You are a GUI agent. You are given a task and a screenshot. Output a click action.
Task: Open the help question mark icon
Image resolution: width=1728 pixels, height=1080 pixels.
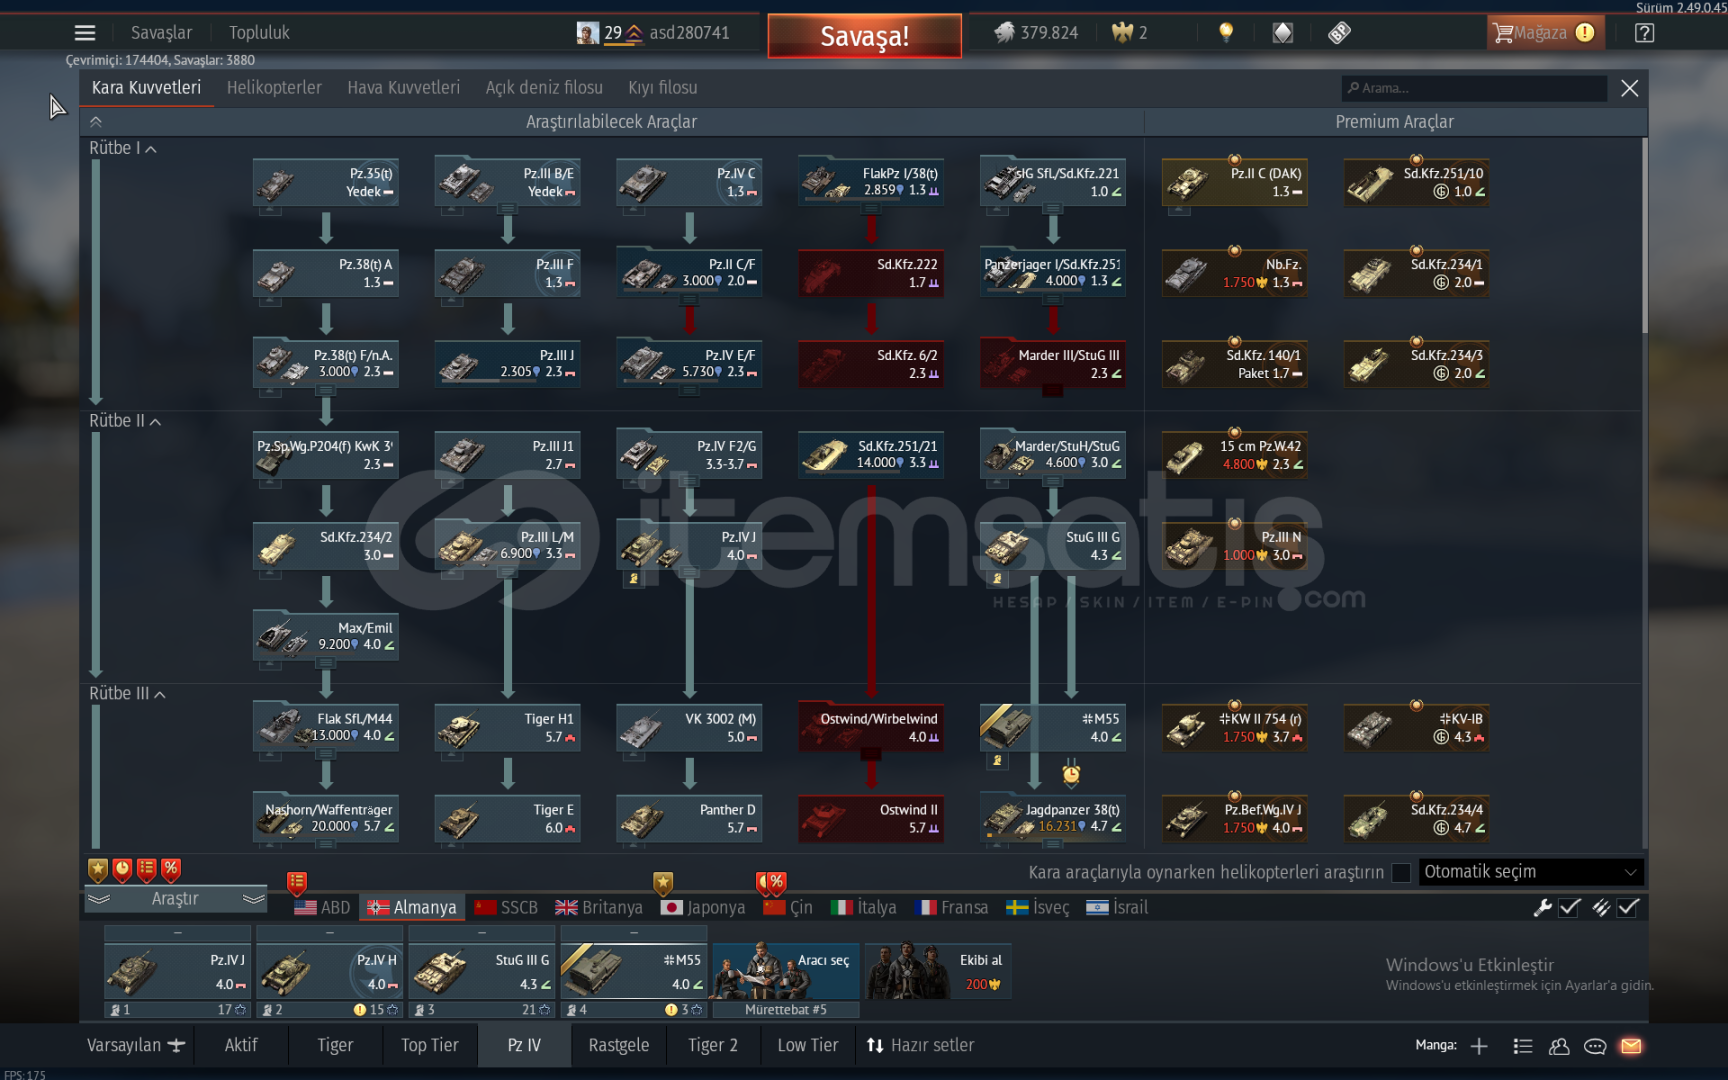tap(1644, 33)
